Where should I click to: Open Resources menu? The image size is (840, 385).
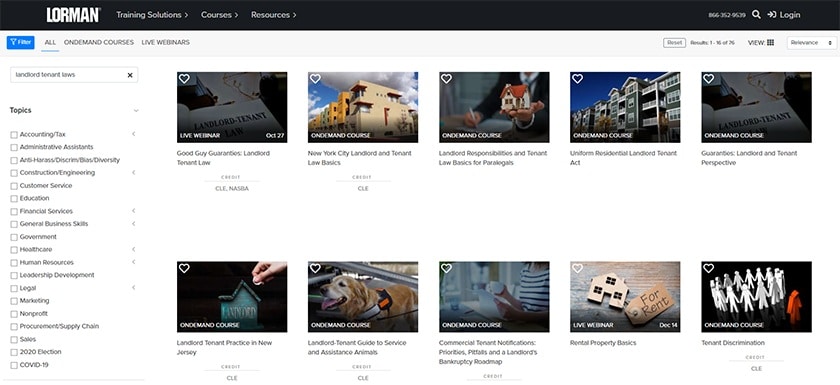[274, 15]
